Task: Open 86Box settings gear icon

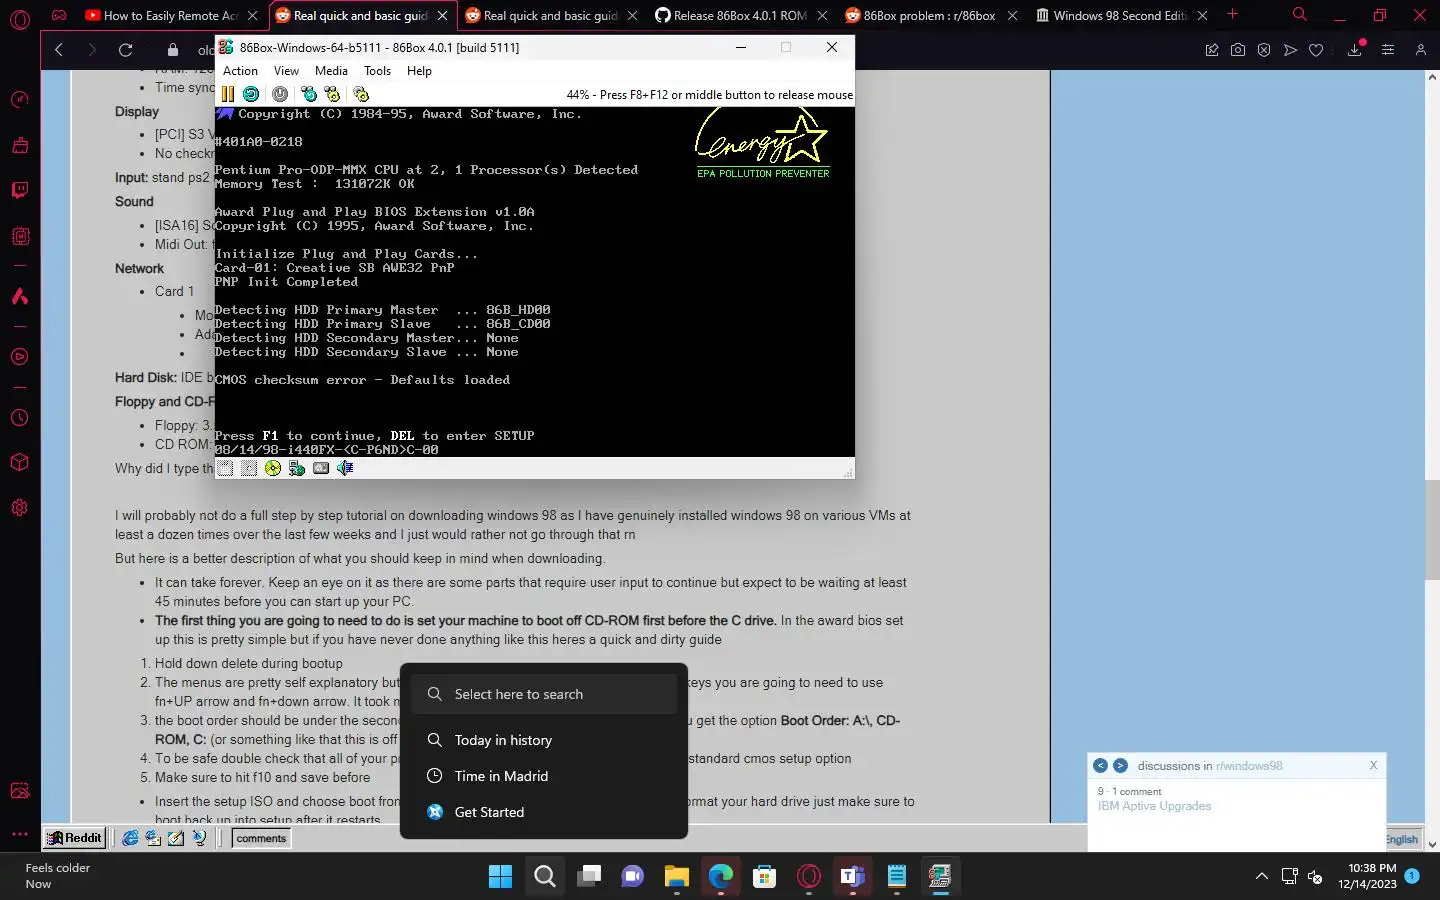Action: click(x=361, y=94)
